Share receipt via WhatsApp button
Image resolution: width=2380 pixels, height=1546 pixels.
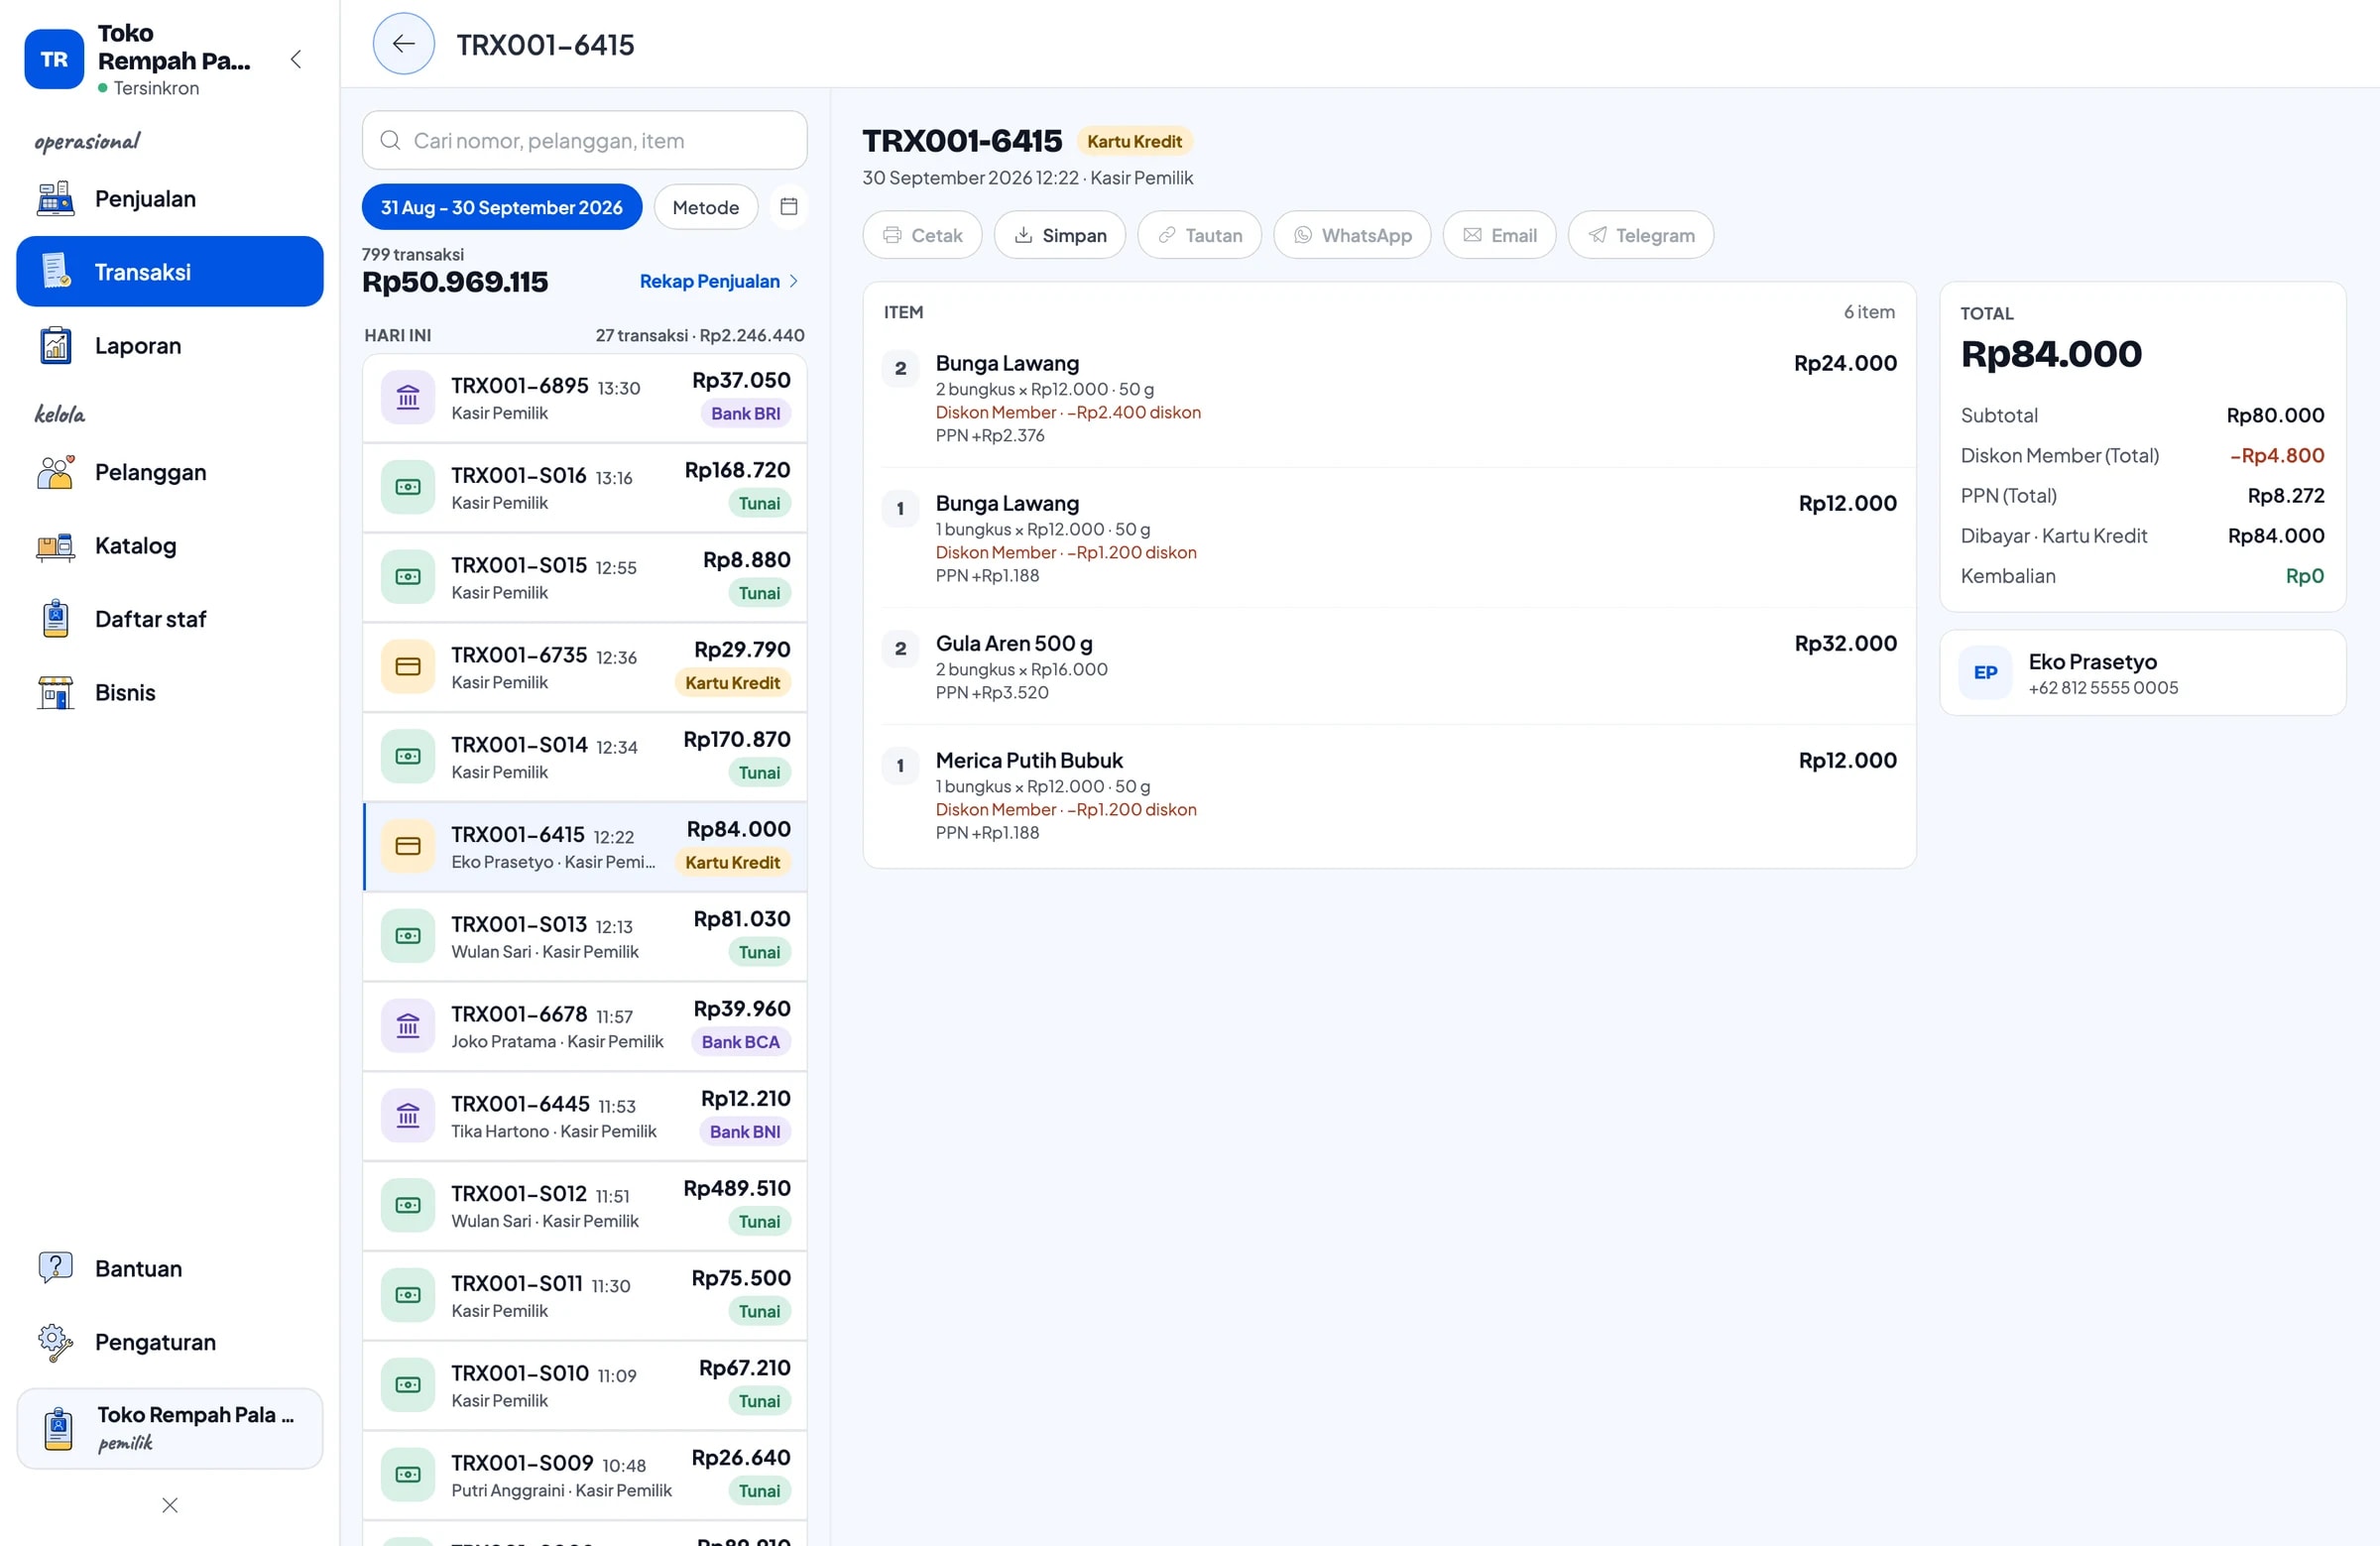pos(1352,235)
